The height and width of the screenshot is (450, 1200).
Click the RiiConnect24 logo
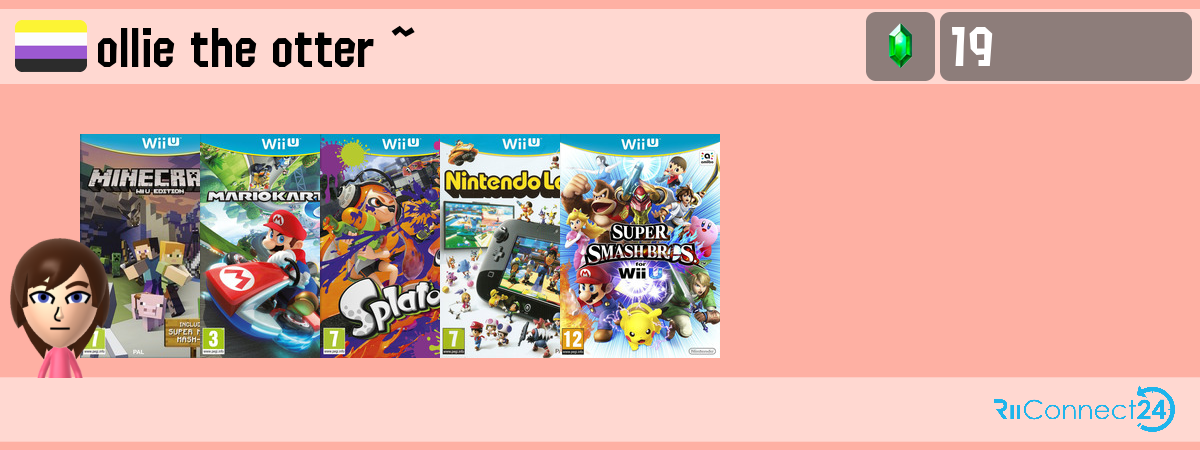pos(1084,409)
